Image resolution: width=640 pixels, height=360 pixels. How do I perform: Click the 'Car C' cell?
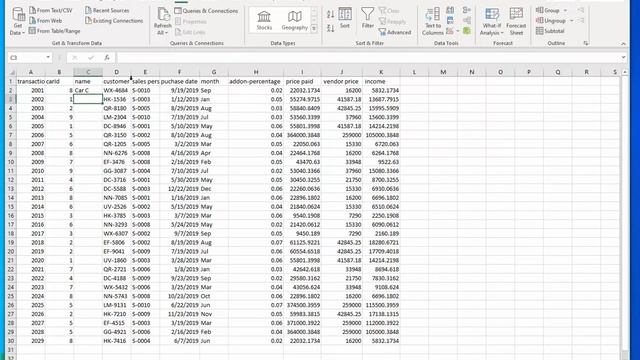click(88, 90)
